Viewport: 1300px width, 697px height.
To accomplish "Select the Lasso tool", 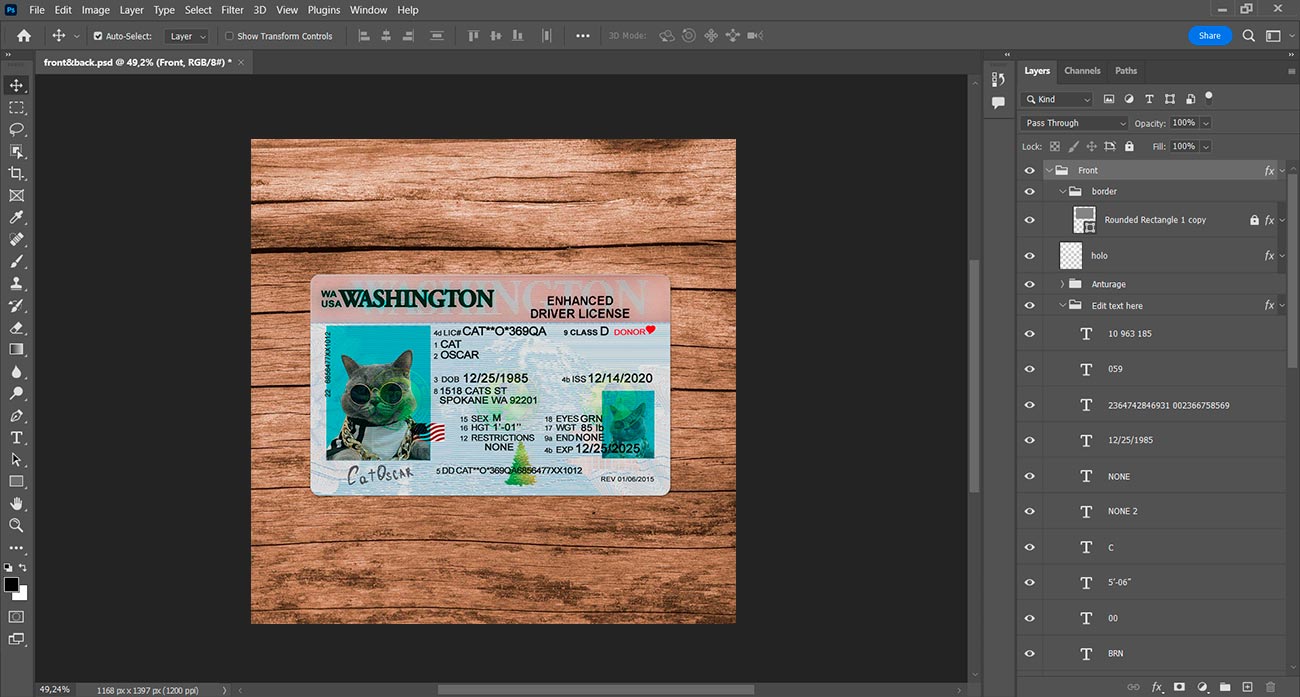I will click(17, 129).
